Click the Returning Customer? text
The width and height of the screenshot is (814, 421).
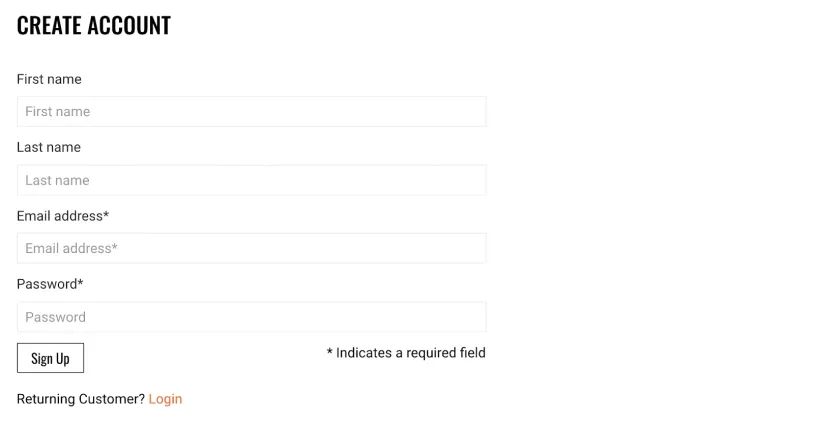tap(81, 399)
